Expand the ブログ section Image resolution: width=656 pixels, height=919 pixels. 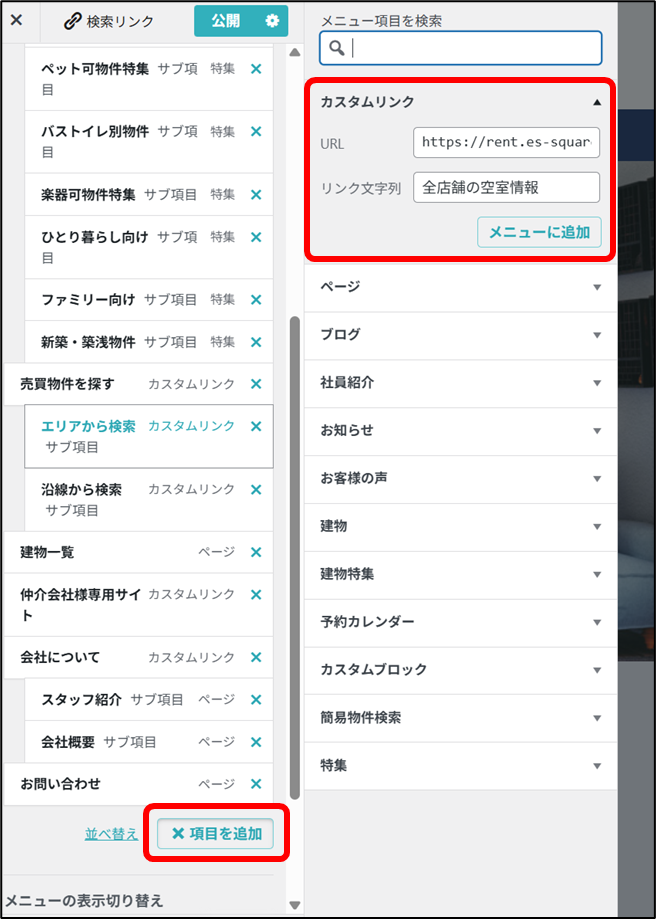597,335
